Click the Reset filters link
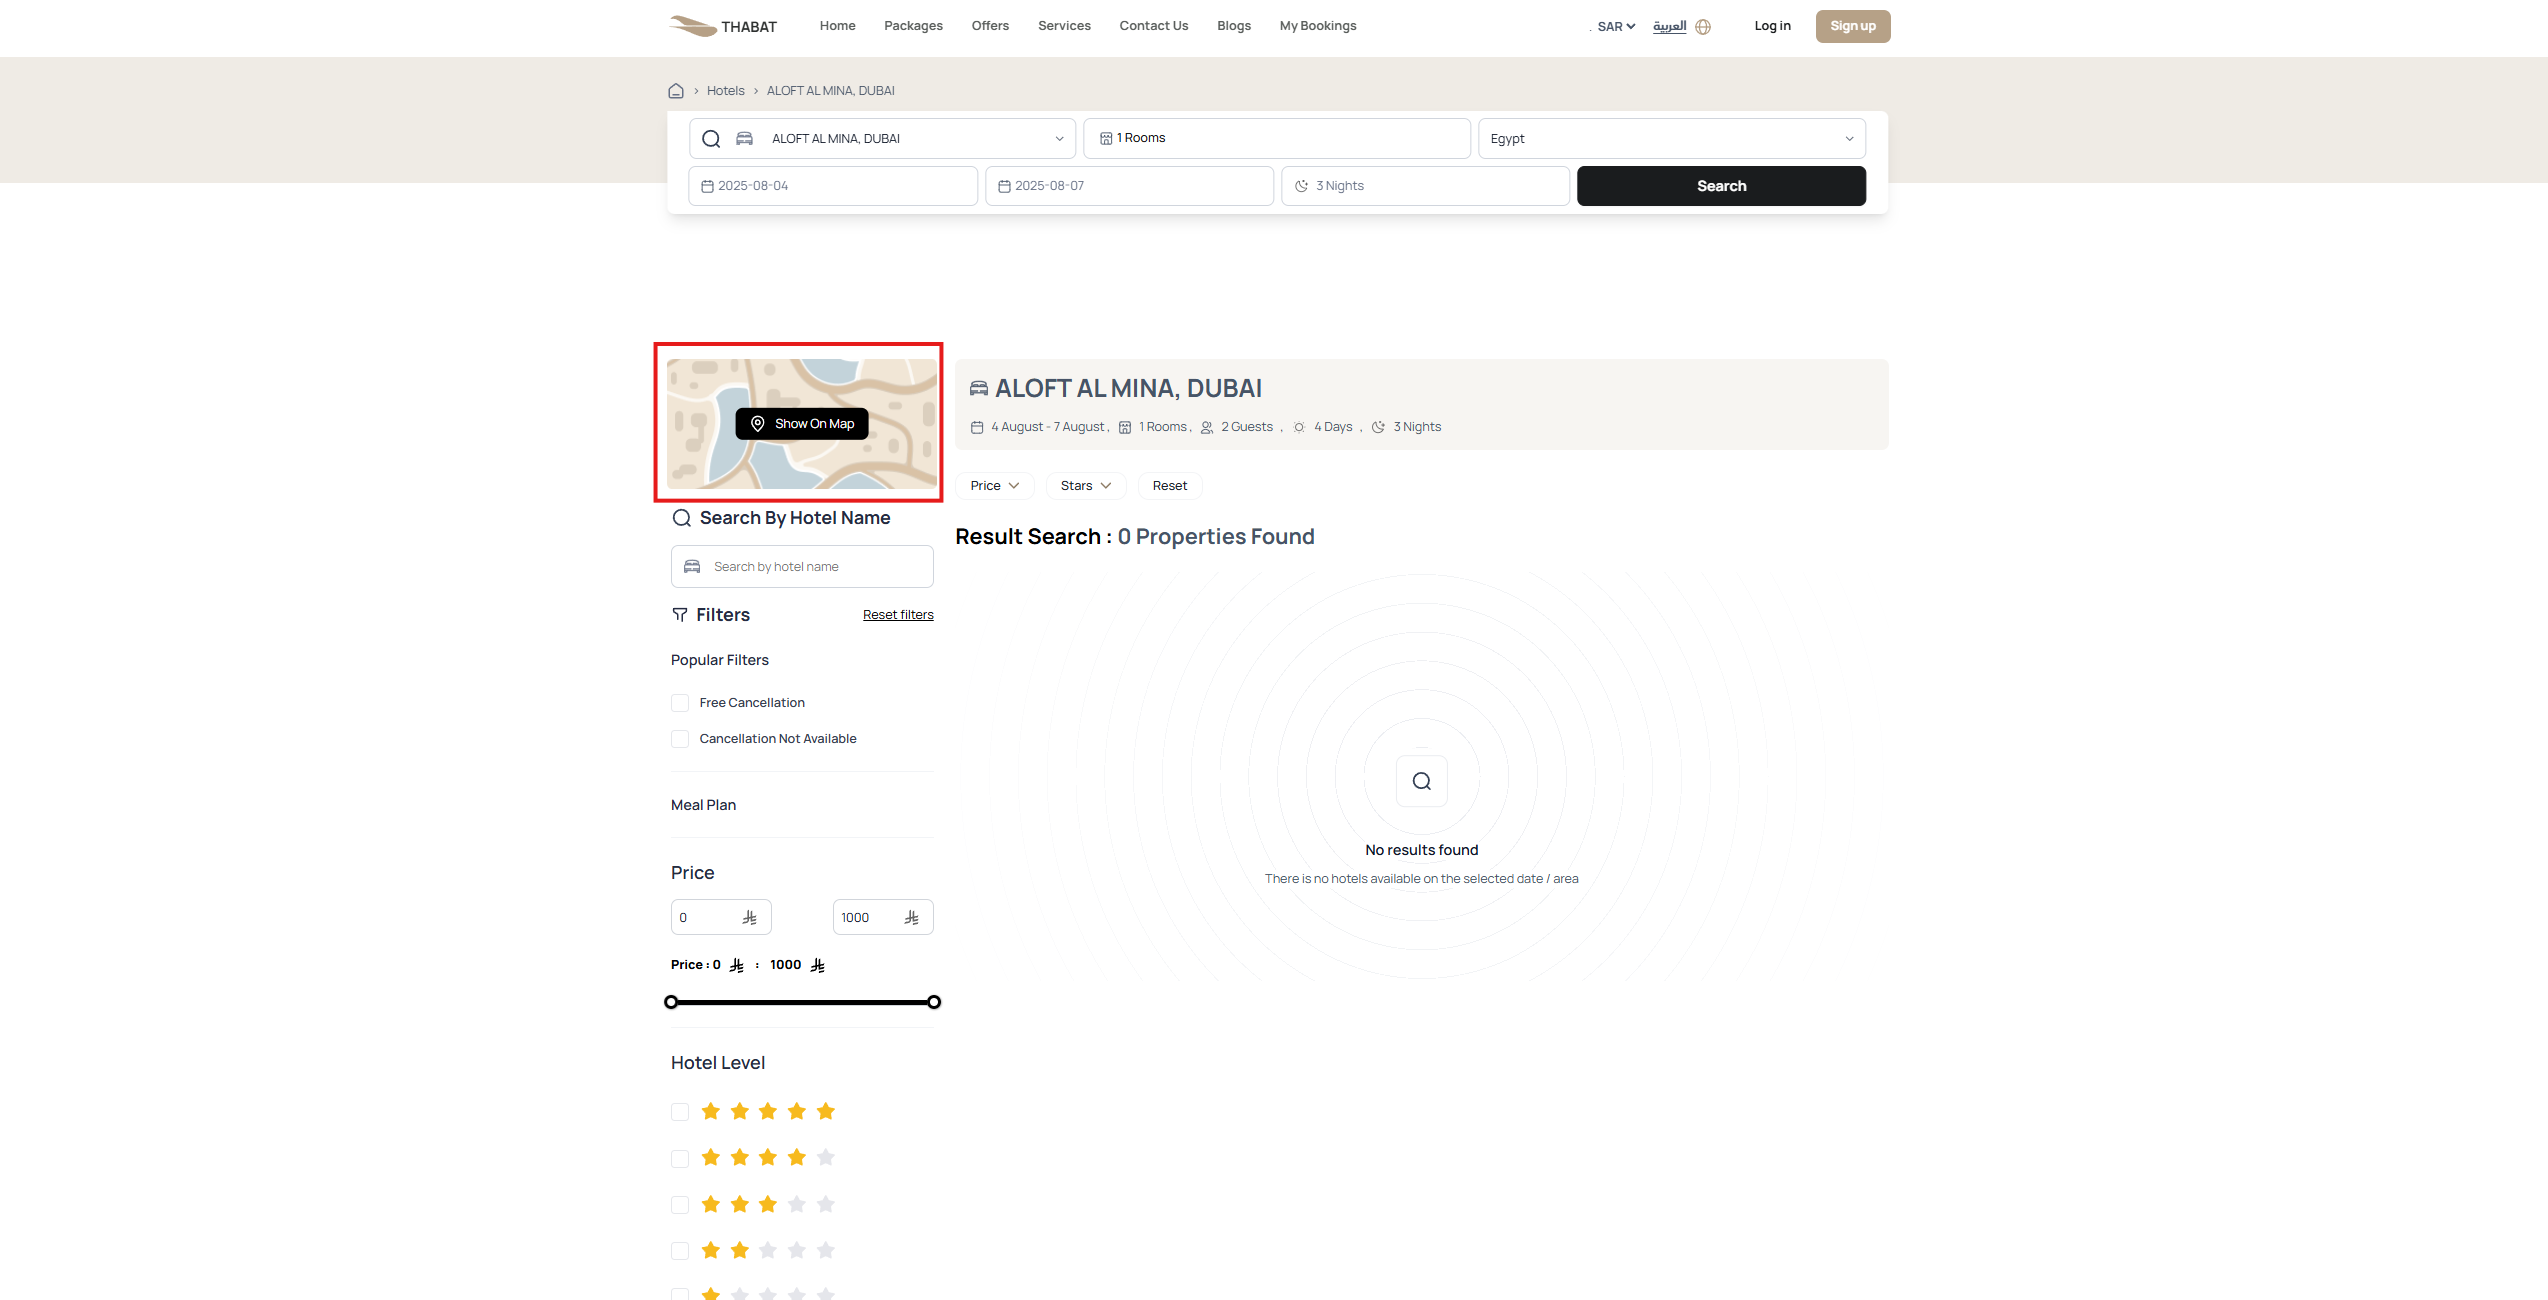Image resolution: width=2548 pixels, height=1300 pixels. click(x=898, y=615)
